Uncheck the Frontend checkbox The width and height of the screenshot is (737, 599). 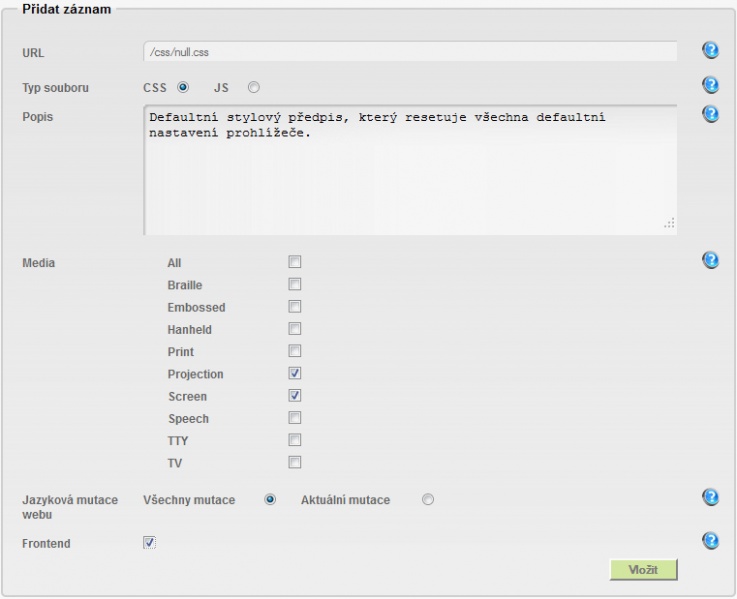(x=149, y=543)
